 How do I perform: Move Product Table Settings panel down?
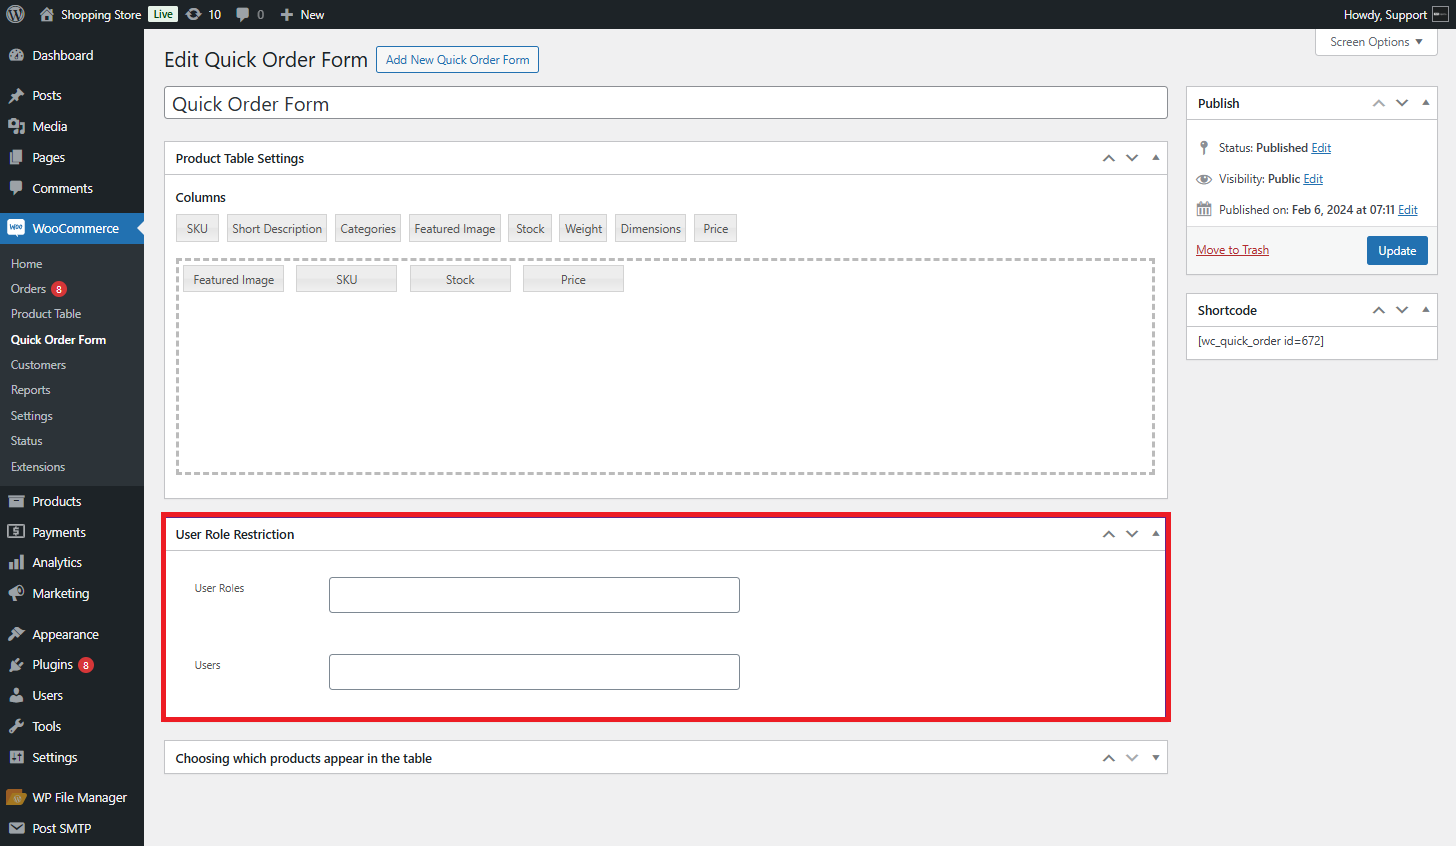tap(1132, 158)
